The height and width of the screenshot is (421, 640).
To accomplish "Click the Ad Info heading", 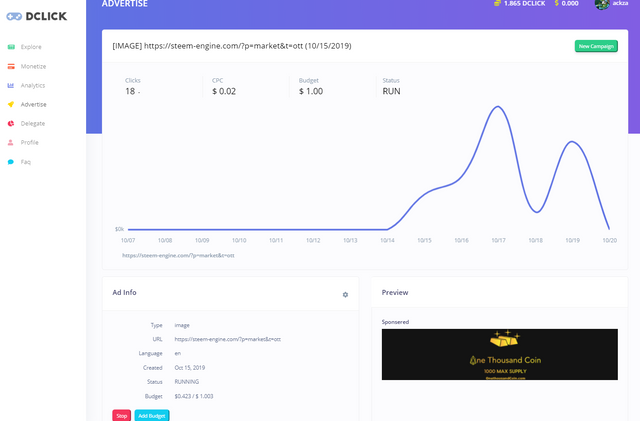I will pyautogui.click(x=124, y=292).
